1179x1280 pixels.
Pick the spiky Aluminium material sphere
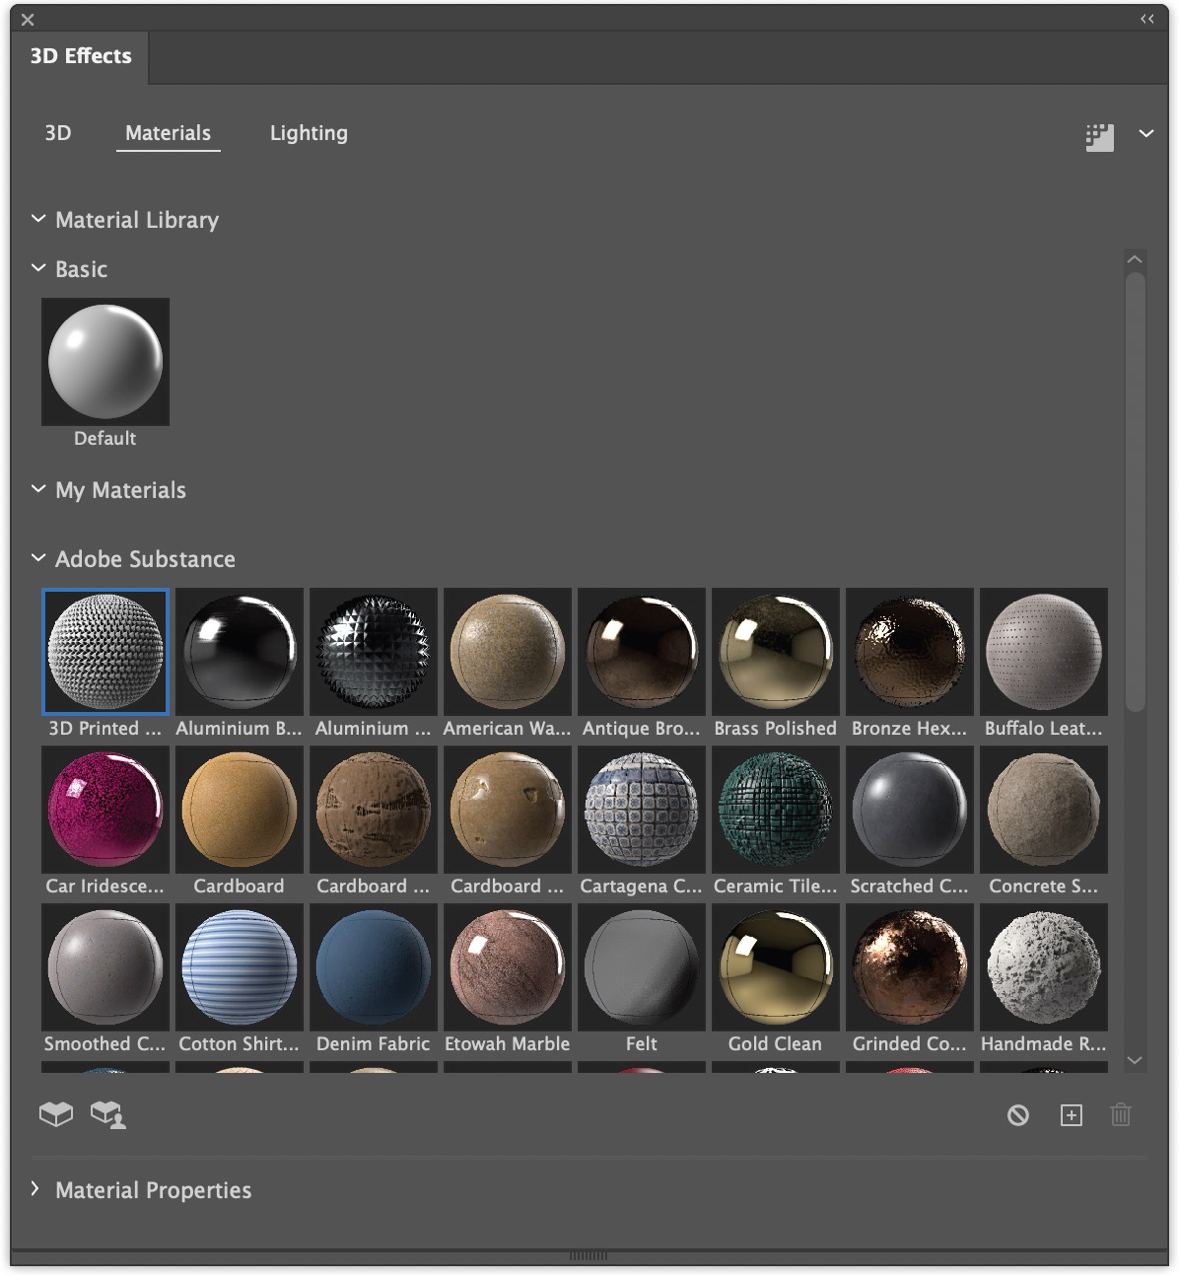pos(373,651)
